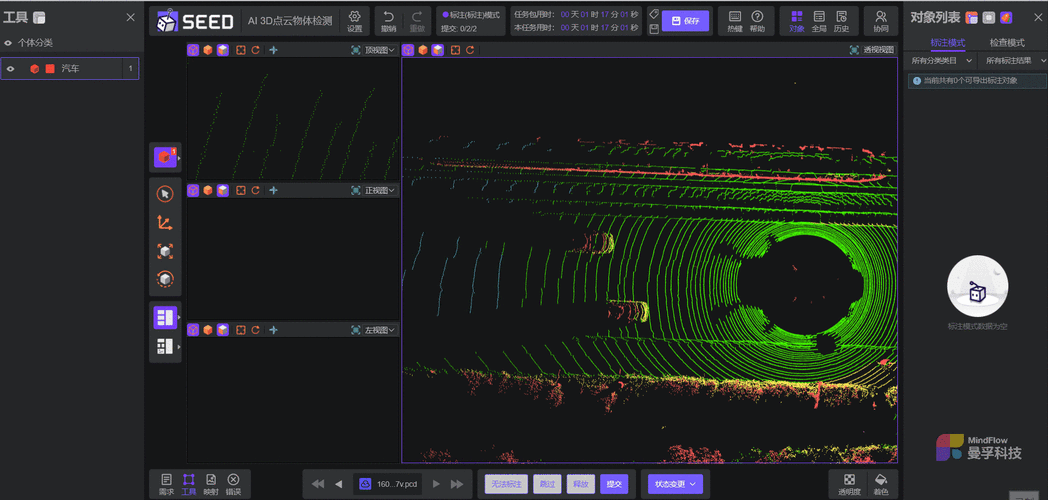Viewport: 1048px width, 500px height.
Task: Open the 历史 history view
Action: pyautogui.click(x=841, y=21)
